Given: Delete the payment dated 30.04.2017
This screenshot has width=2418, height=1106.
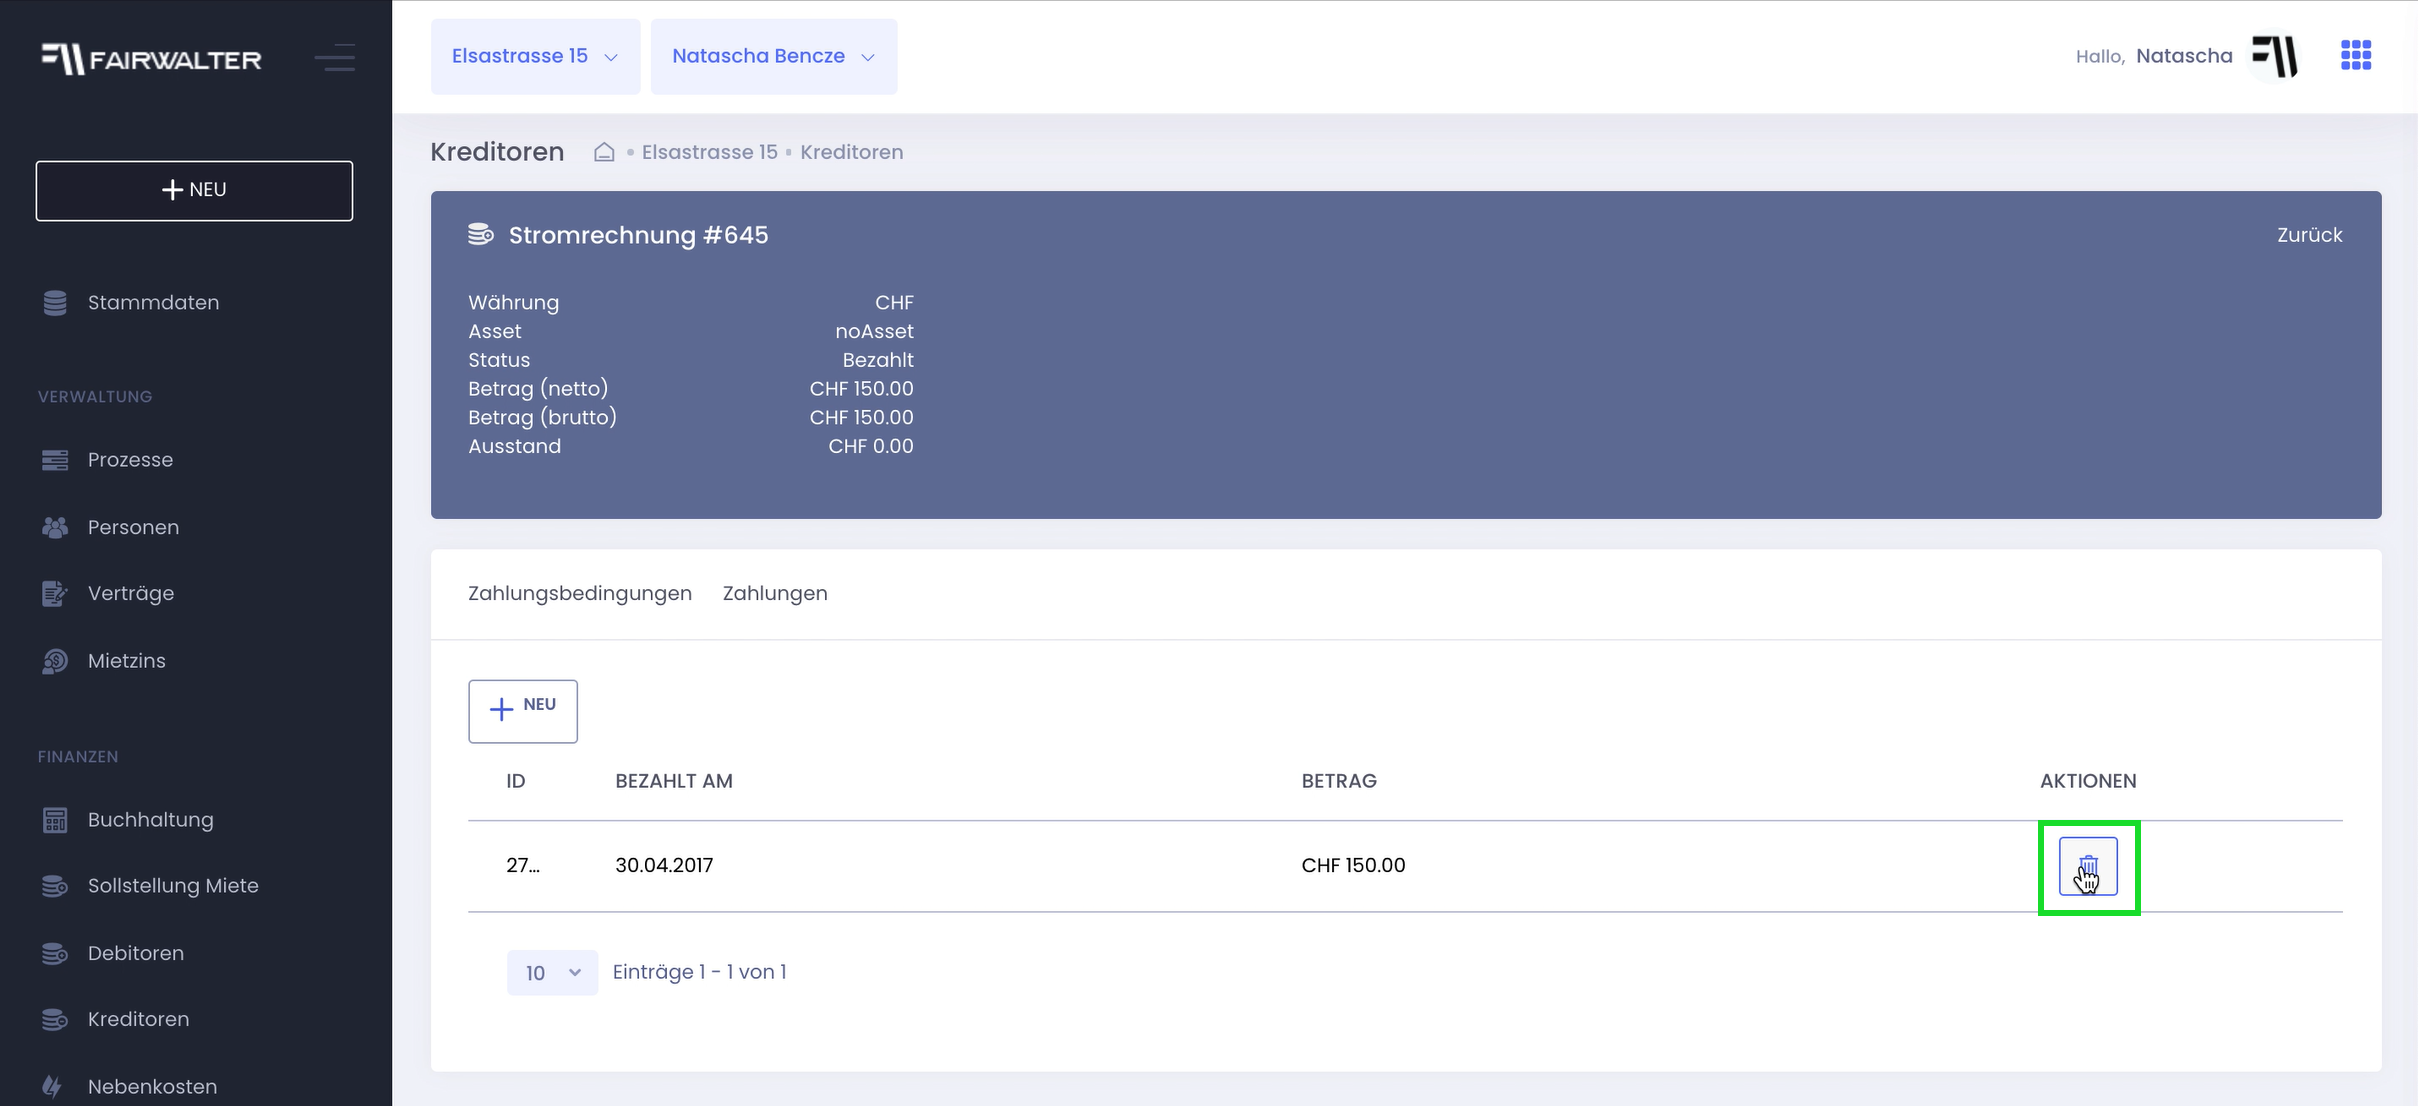Looking at the screenshot, I should (x=2088, y=866).
